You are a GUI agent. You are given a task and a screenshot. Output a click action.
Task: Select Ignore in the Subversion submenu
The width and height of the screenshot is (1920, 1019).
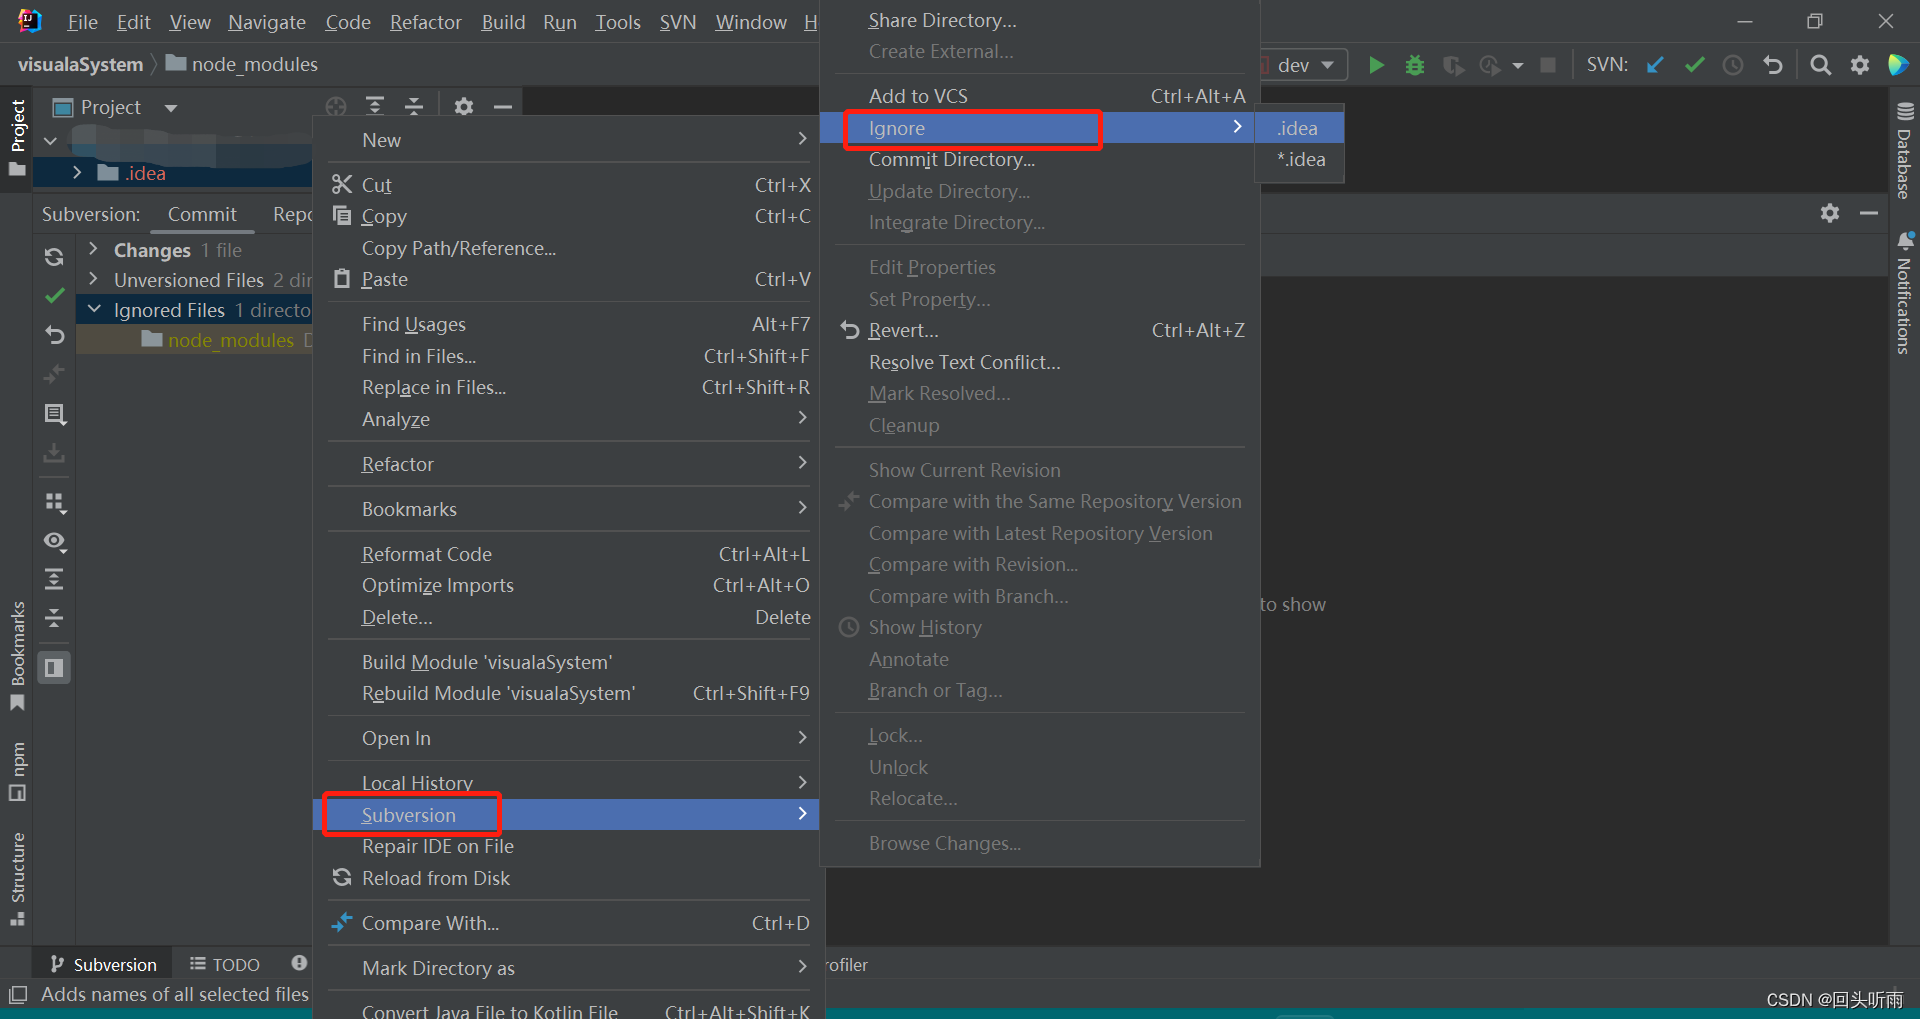tap(1036, 128)
